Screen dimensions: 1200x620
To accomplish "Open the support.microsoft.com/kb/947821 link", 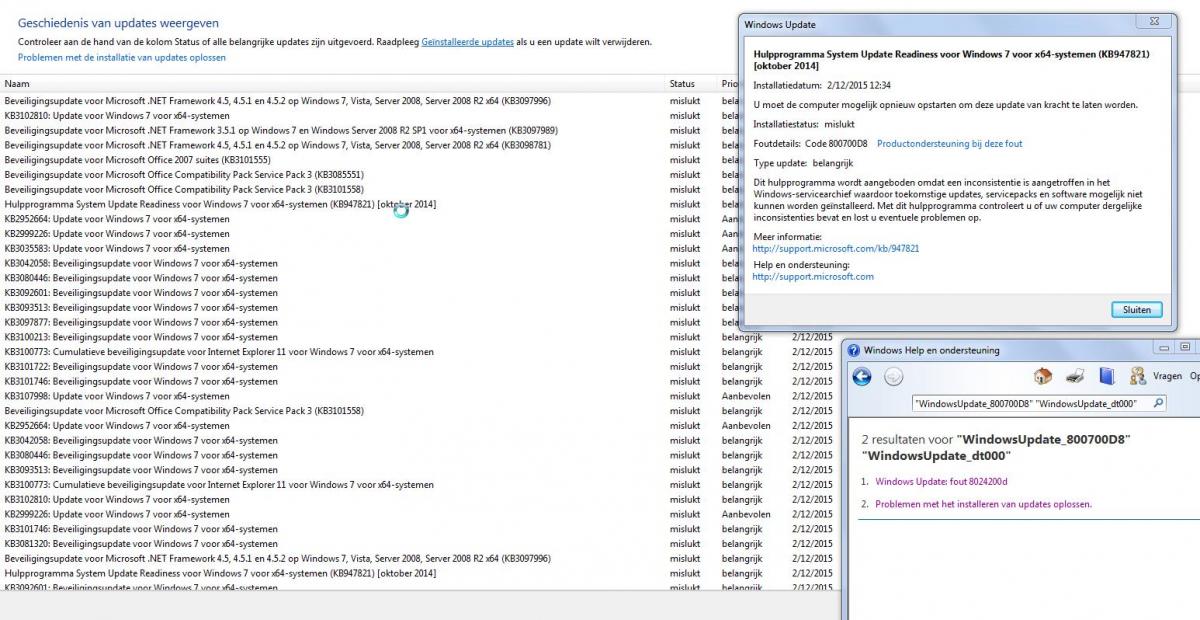I will point(835,248).
